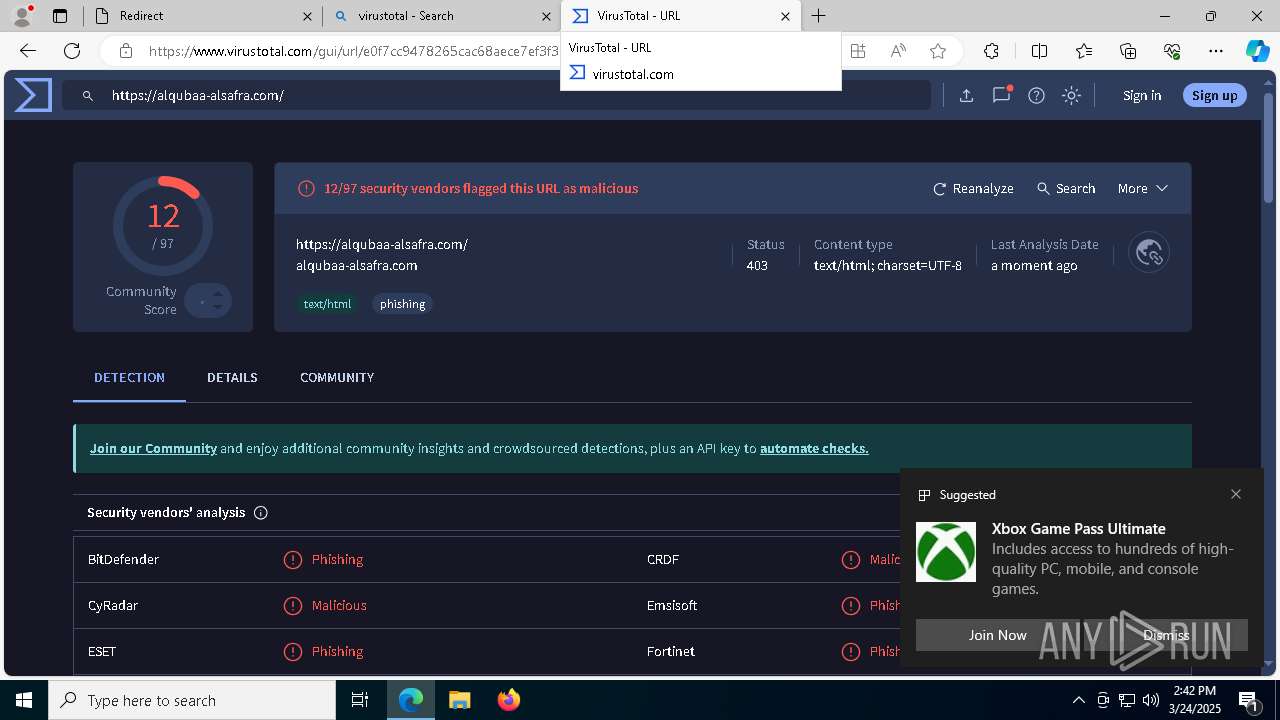Show hidden system tray icons
1280x720 pixels.
(x=1078, y=700)
